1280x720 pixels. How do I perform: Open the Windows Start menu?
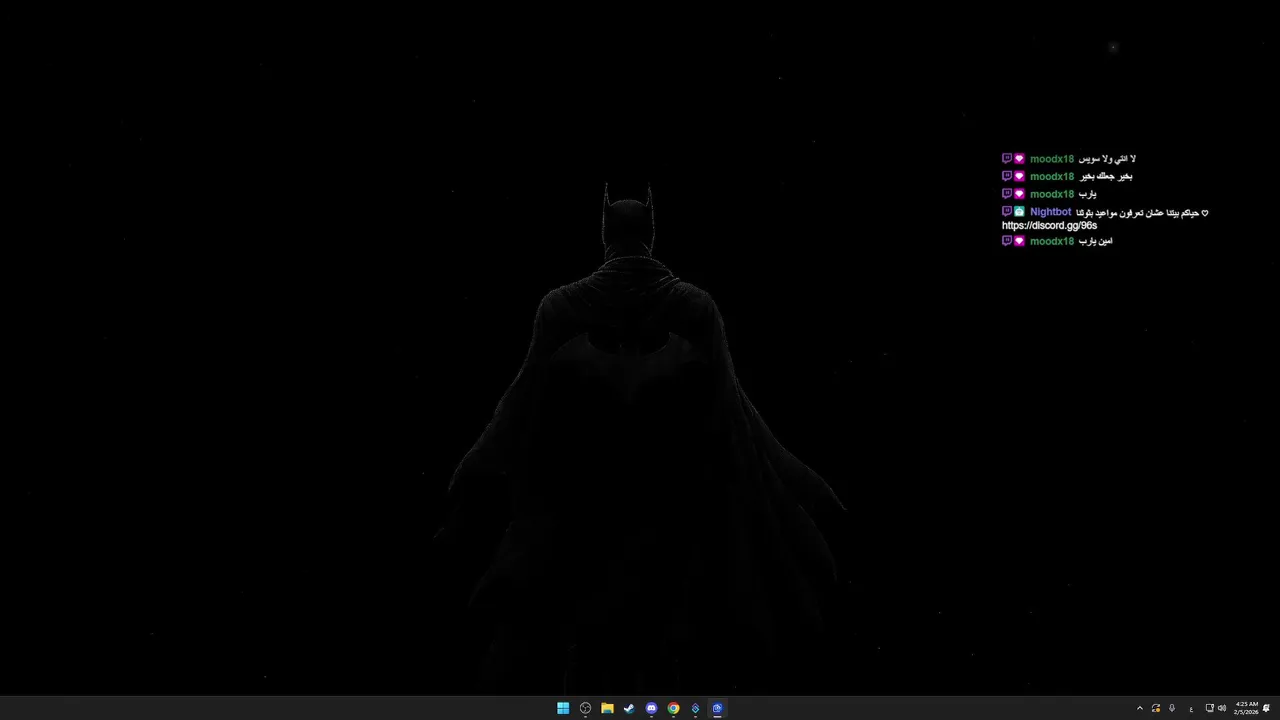coord(563,708)
